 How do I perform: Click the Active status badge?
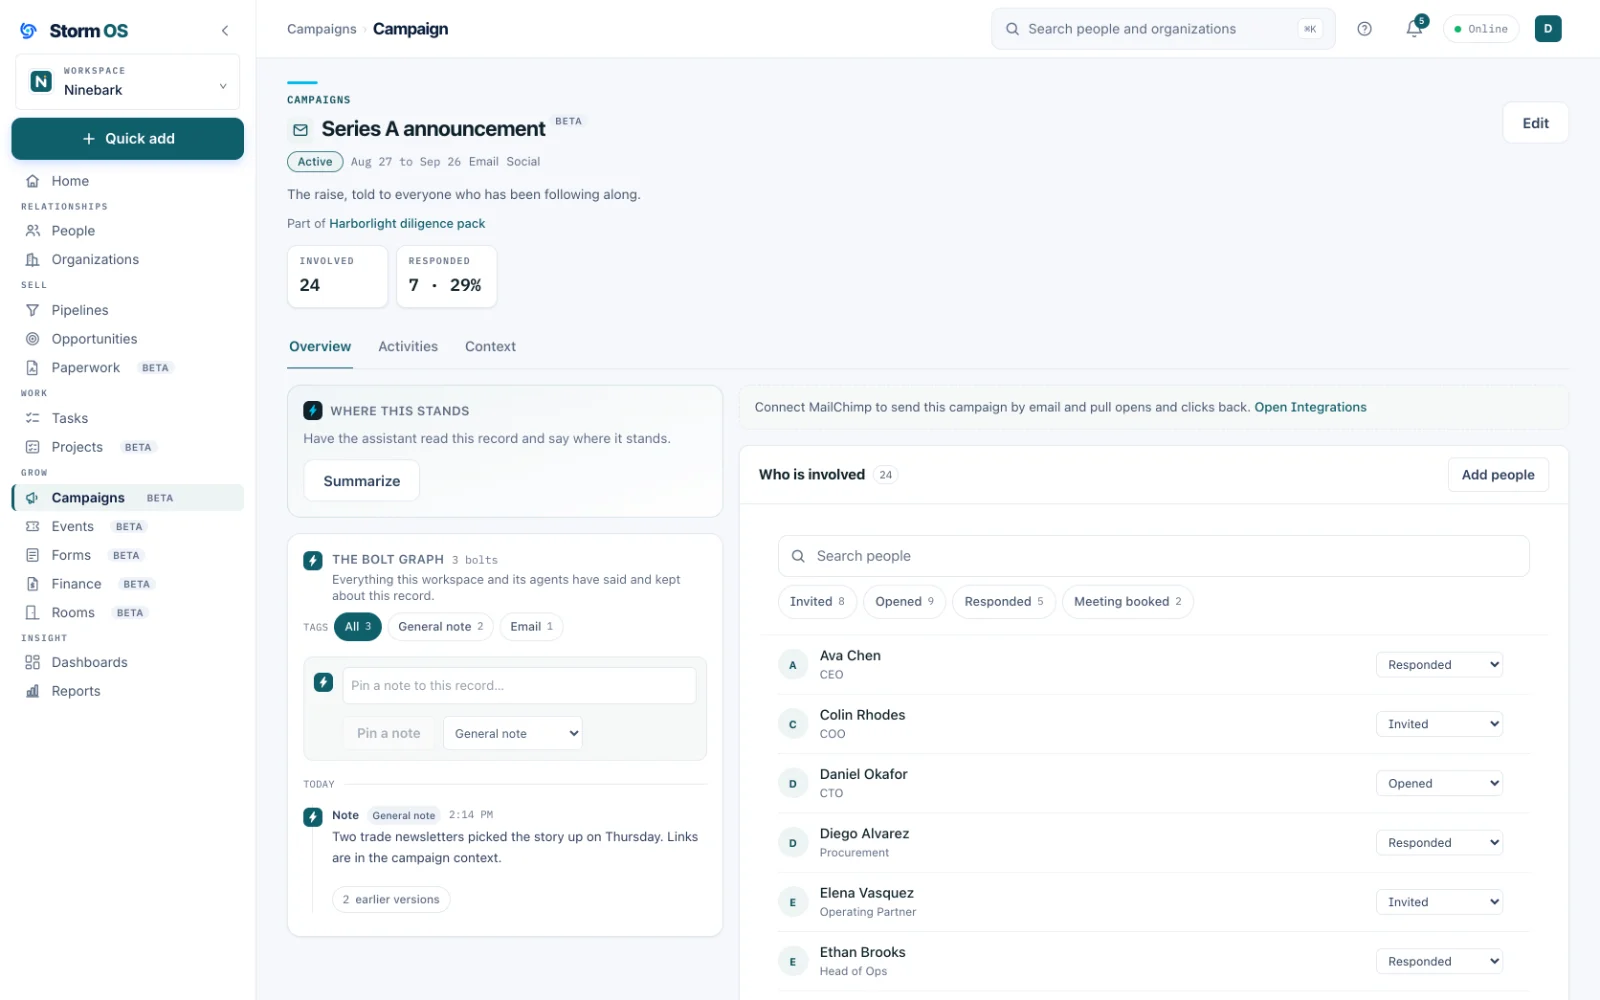(x=315, y=162)
